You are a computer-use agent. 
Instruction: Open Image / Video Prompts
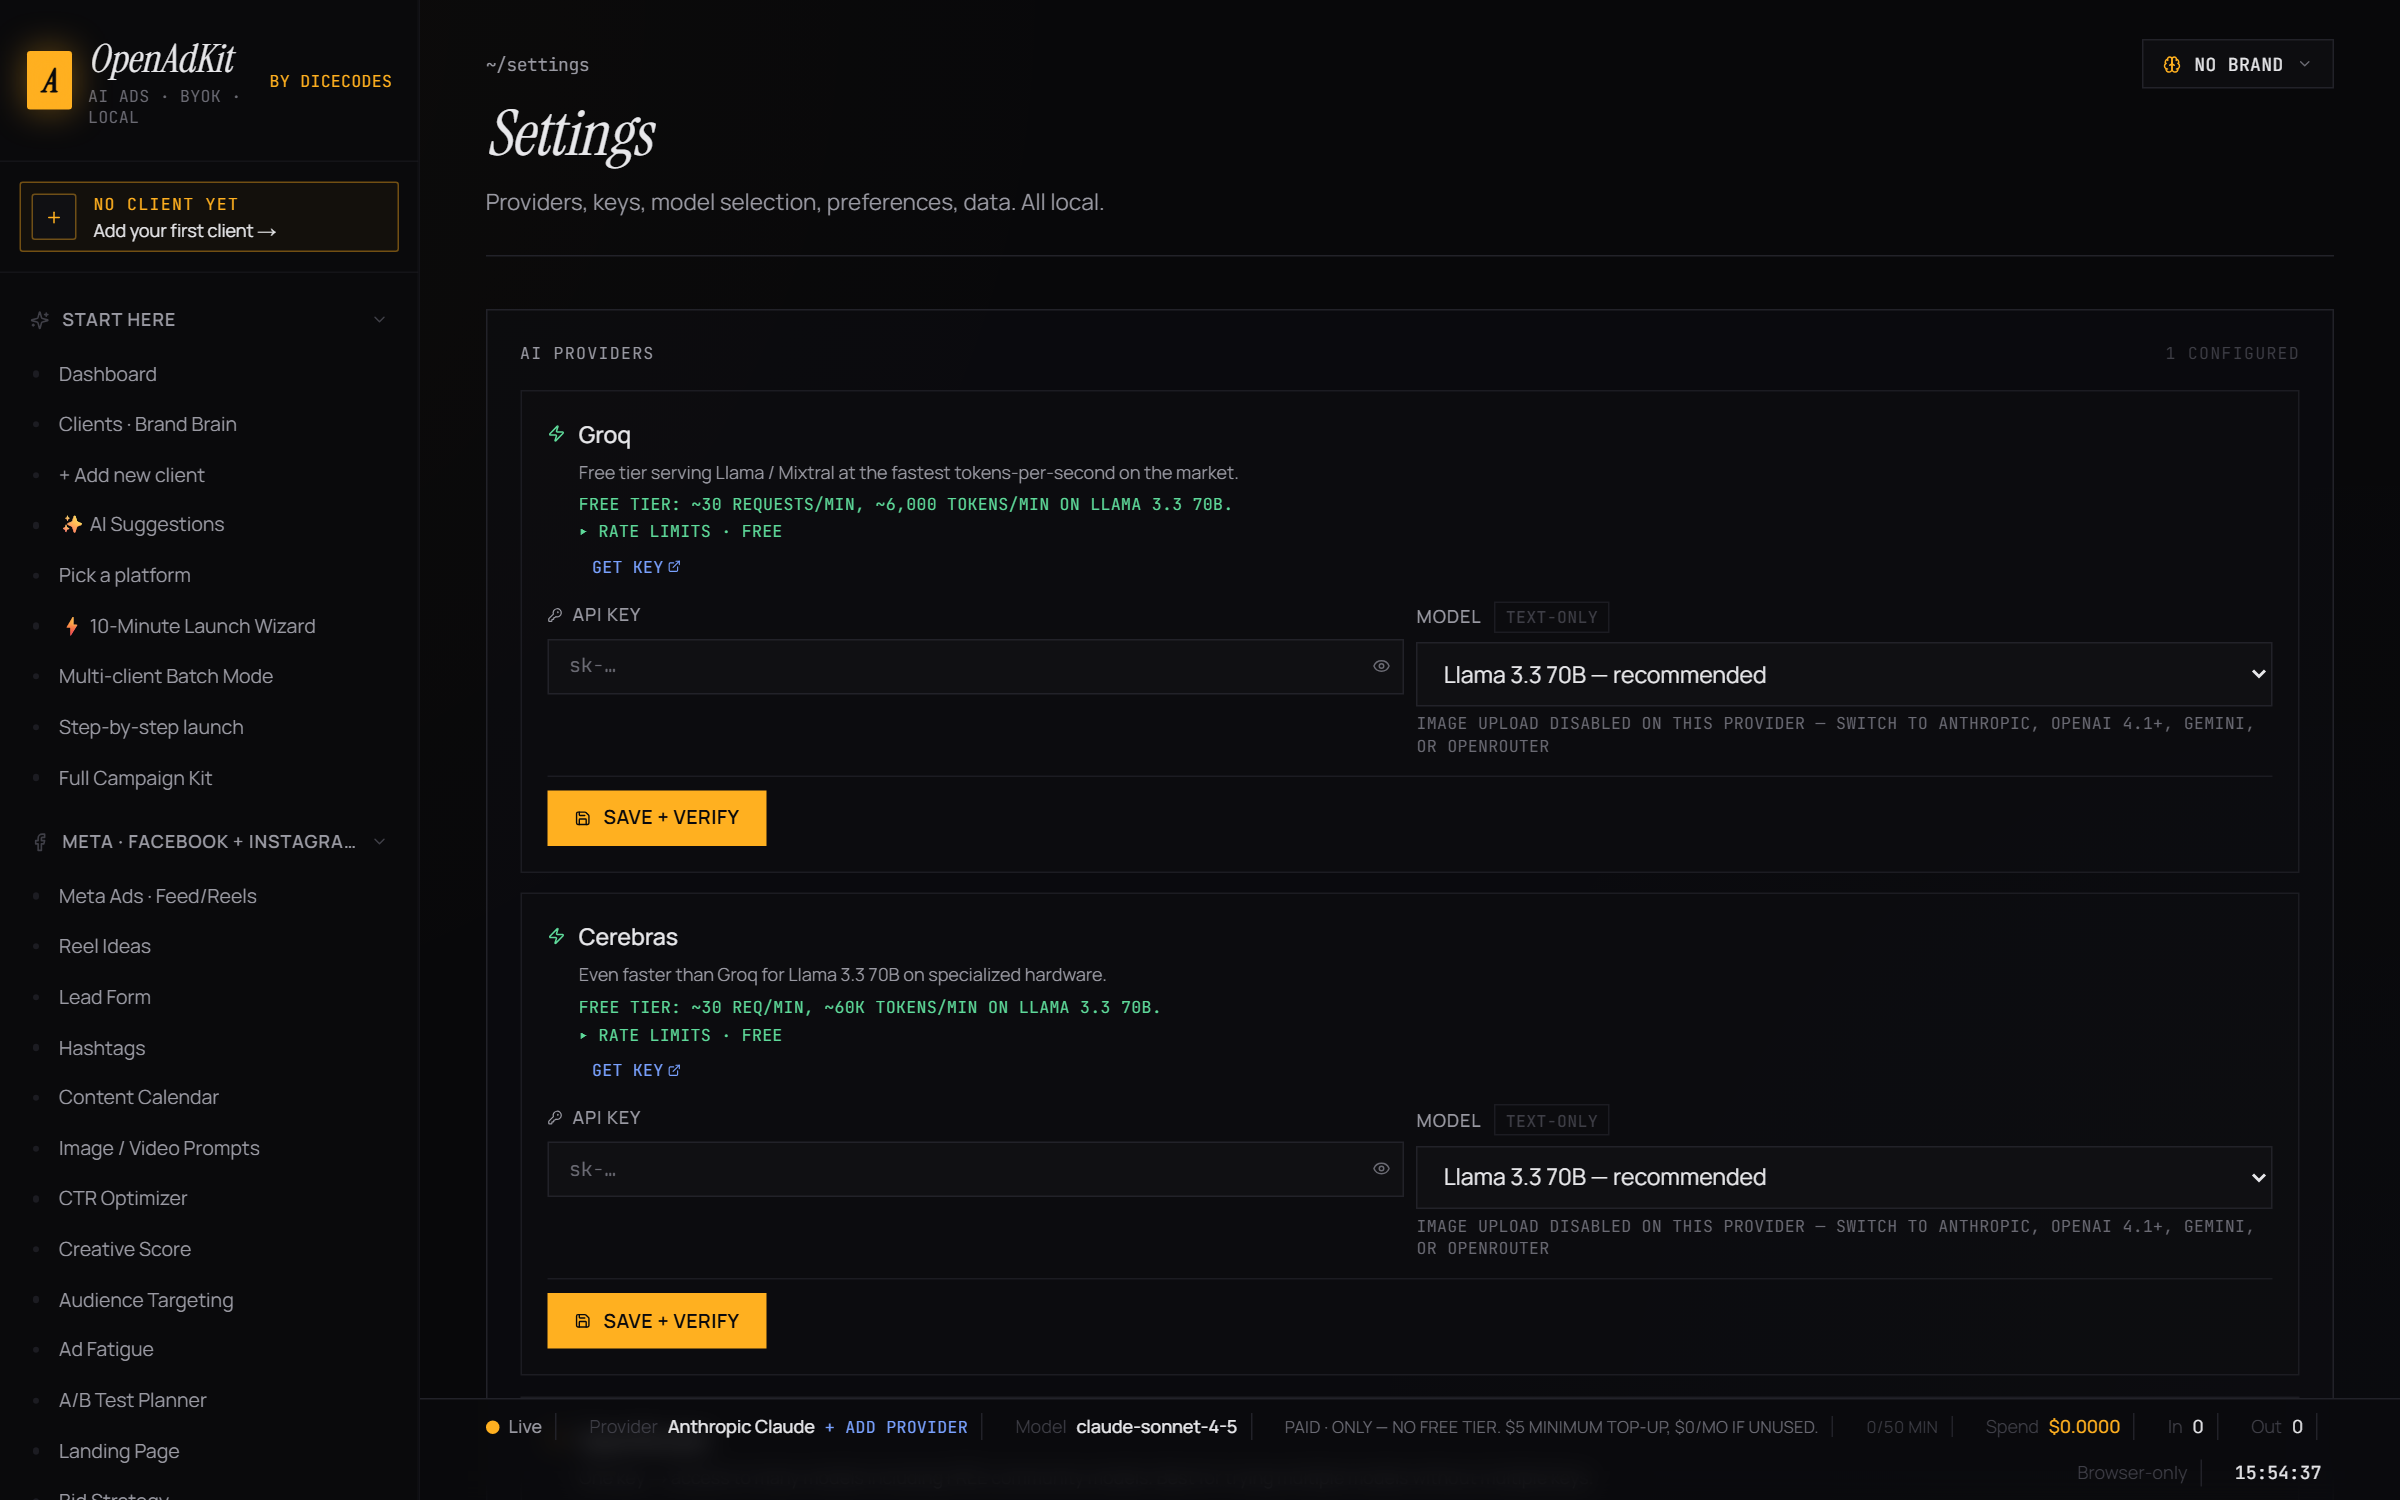tap(159, 1148)
